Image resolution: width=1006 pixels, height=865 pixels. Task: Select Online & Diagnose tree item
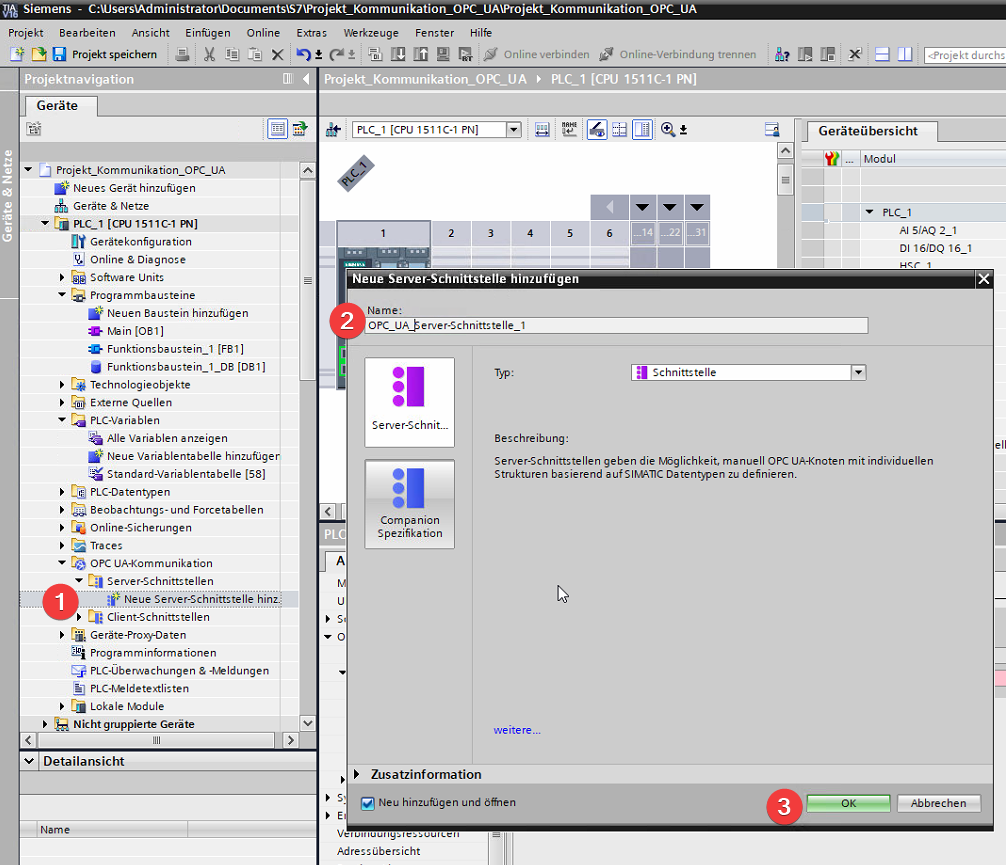[138, 259]
